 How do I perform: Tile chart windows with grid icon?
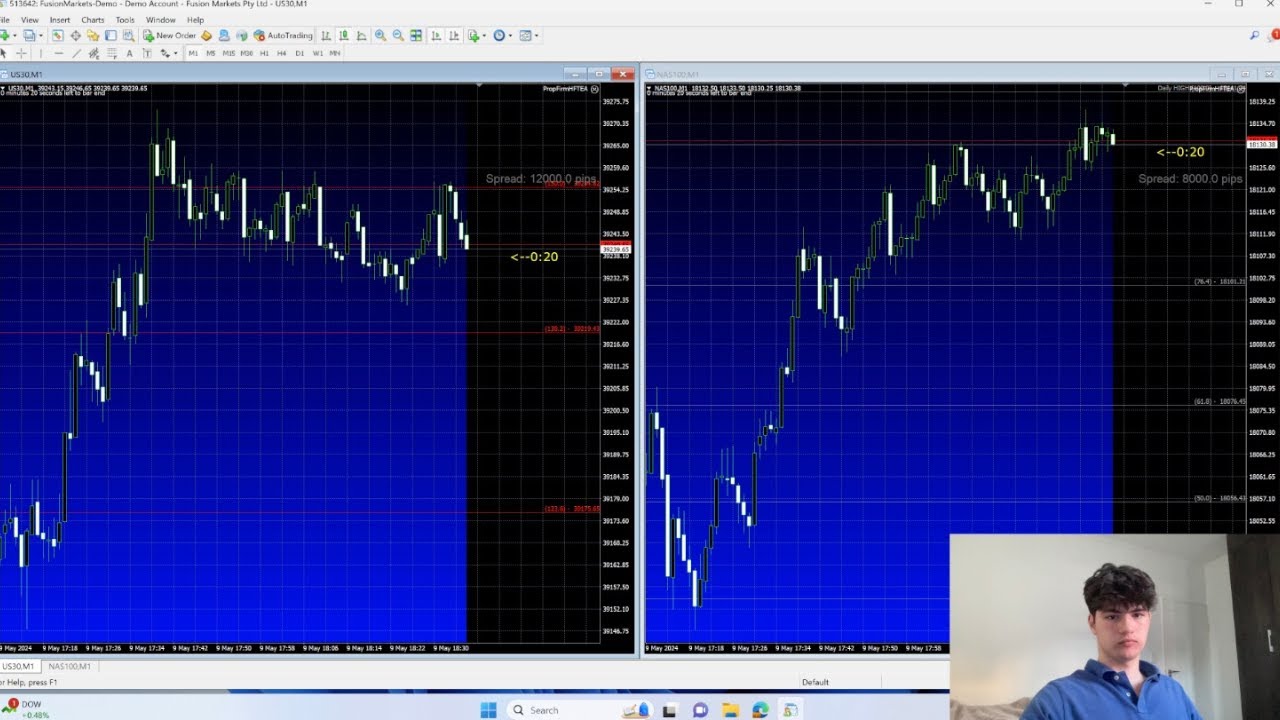click(x=416, y=35)
